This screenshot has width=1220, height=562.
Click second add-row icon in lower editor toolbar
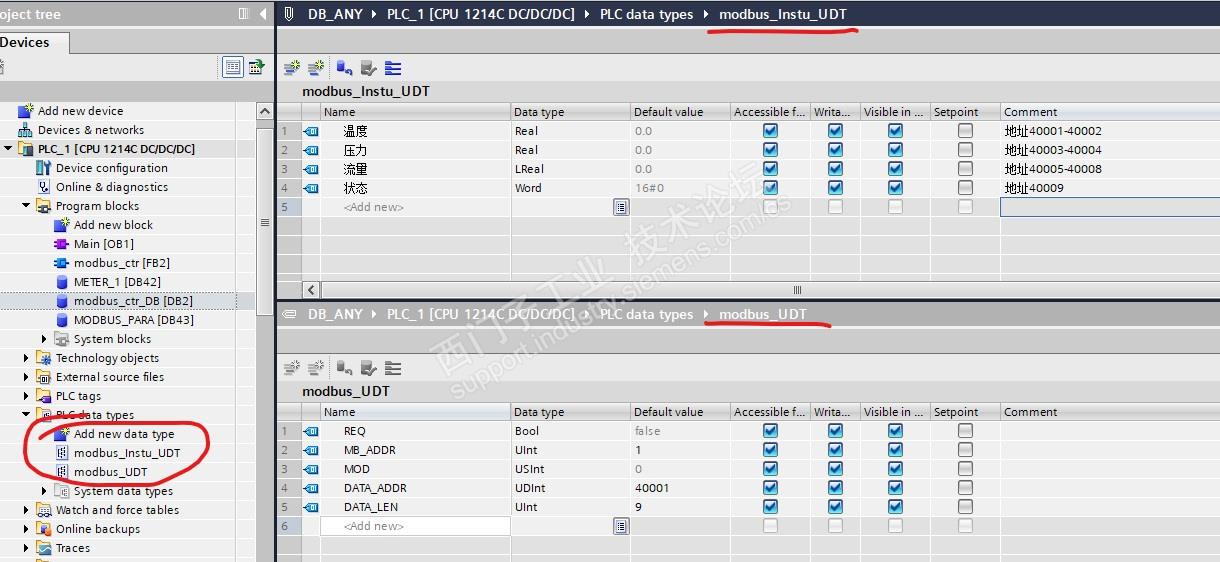(x=316, y=368)
